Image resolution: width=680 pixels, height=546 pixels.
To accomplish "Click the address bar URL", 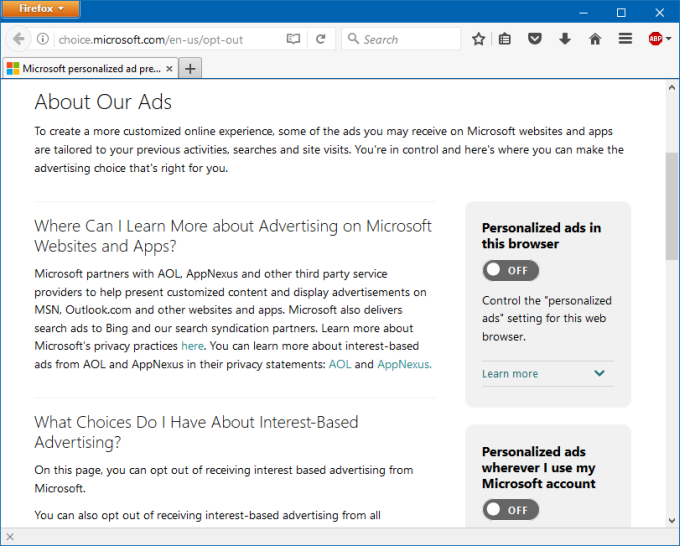I will (150, 40).
